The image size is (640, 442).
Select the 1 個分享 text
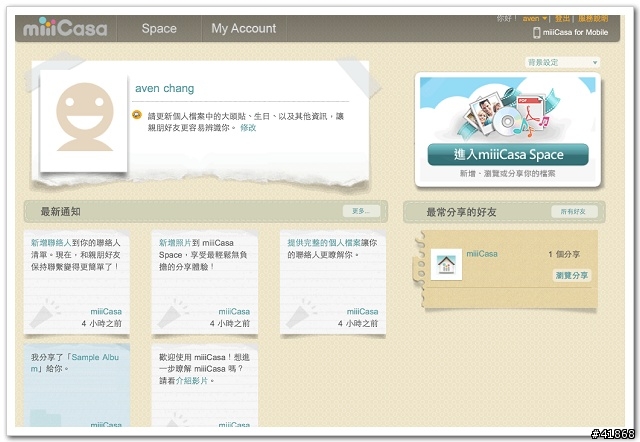click(564, 254)
